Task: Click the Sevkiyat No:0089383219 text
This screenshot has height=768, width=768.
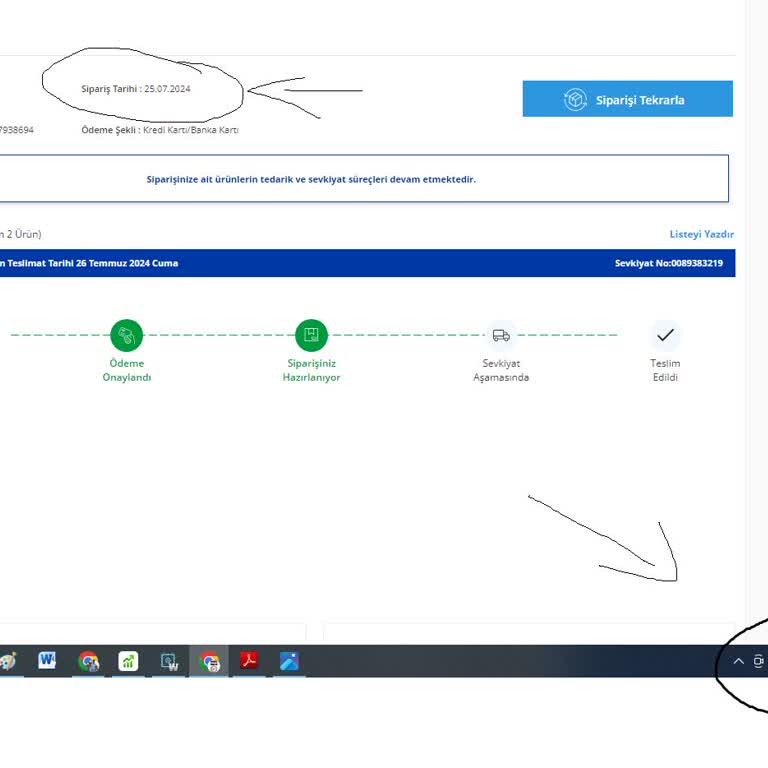Action: [x=669, y=263]
